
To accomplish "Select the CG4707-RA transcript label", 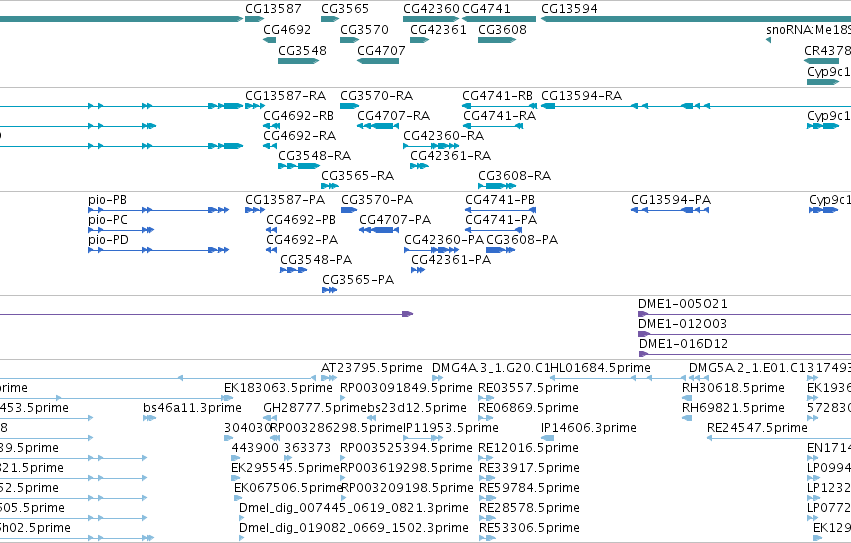I will click(393, 116).
